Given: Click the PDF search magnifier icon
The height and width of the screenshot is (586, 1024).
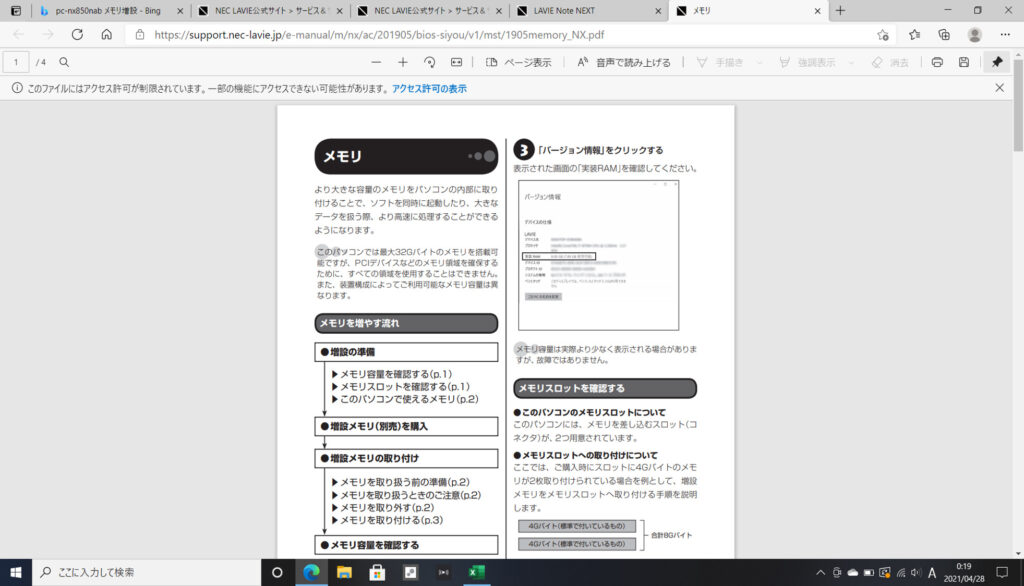Looking at the screenshot, I should click(x=64, y=62).
